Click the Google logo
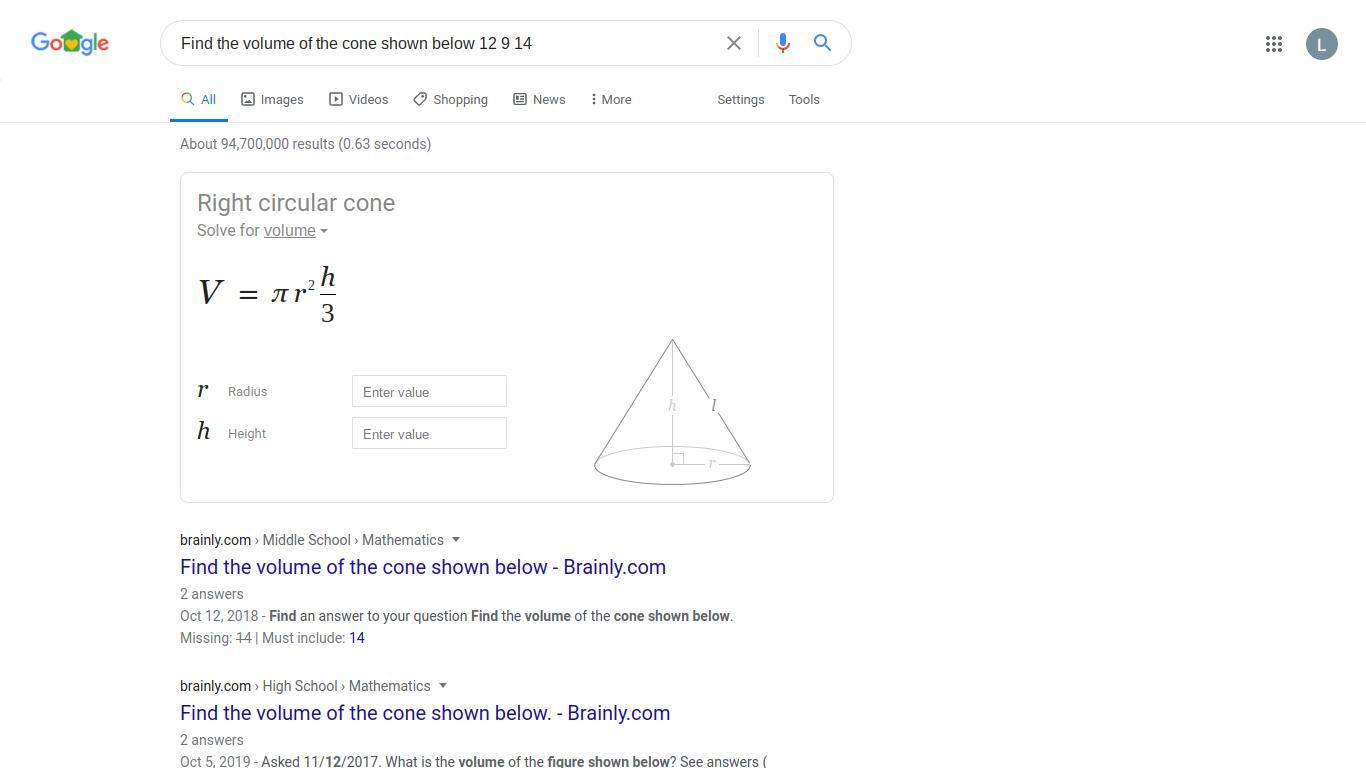 point(70,43)
